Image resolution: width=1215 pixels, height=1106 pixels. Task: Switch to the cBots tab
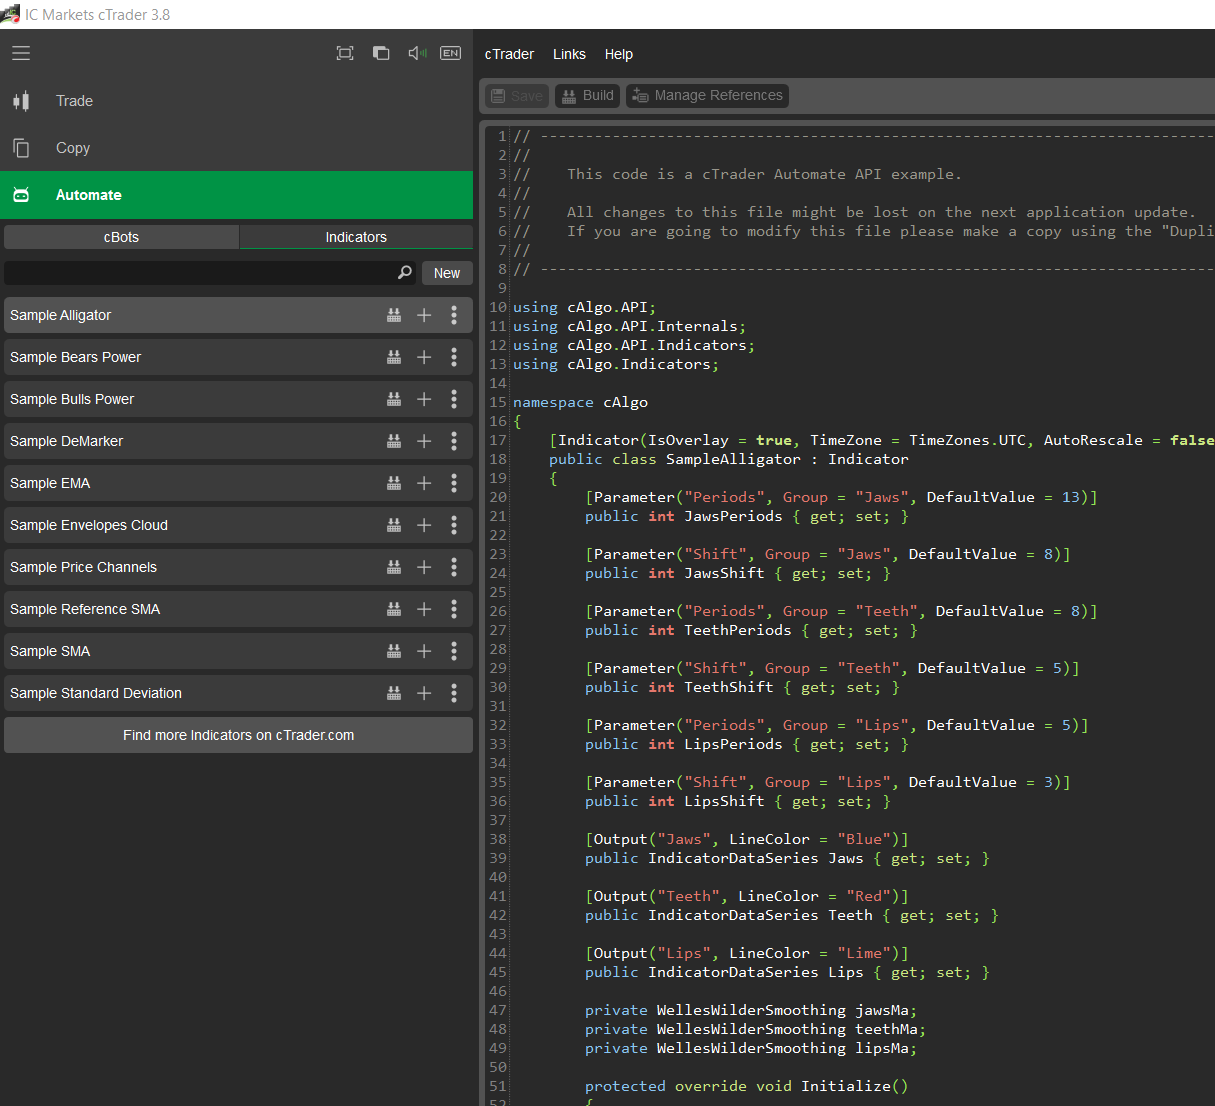tap(121, 237)
